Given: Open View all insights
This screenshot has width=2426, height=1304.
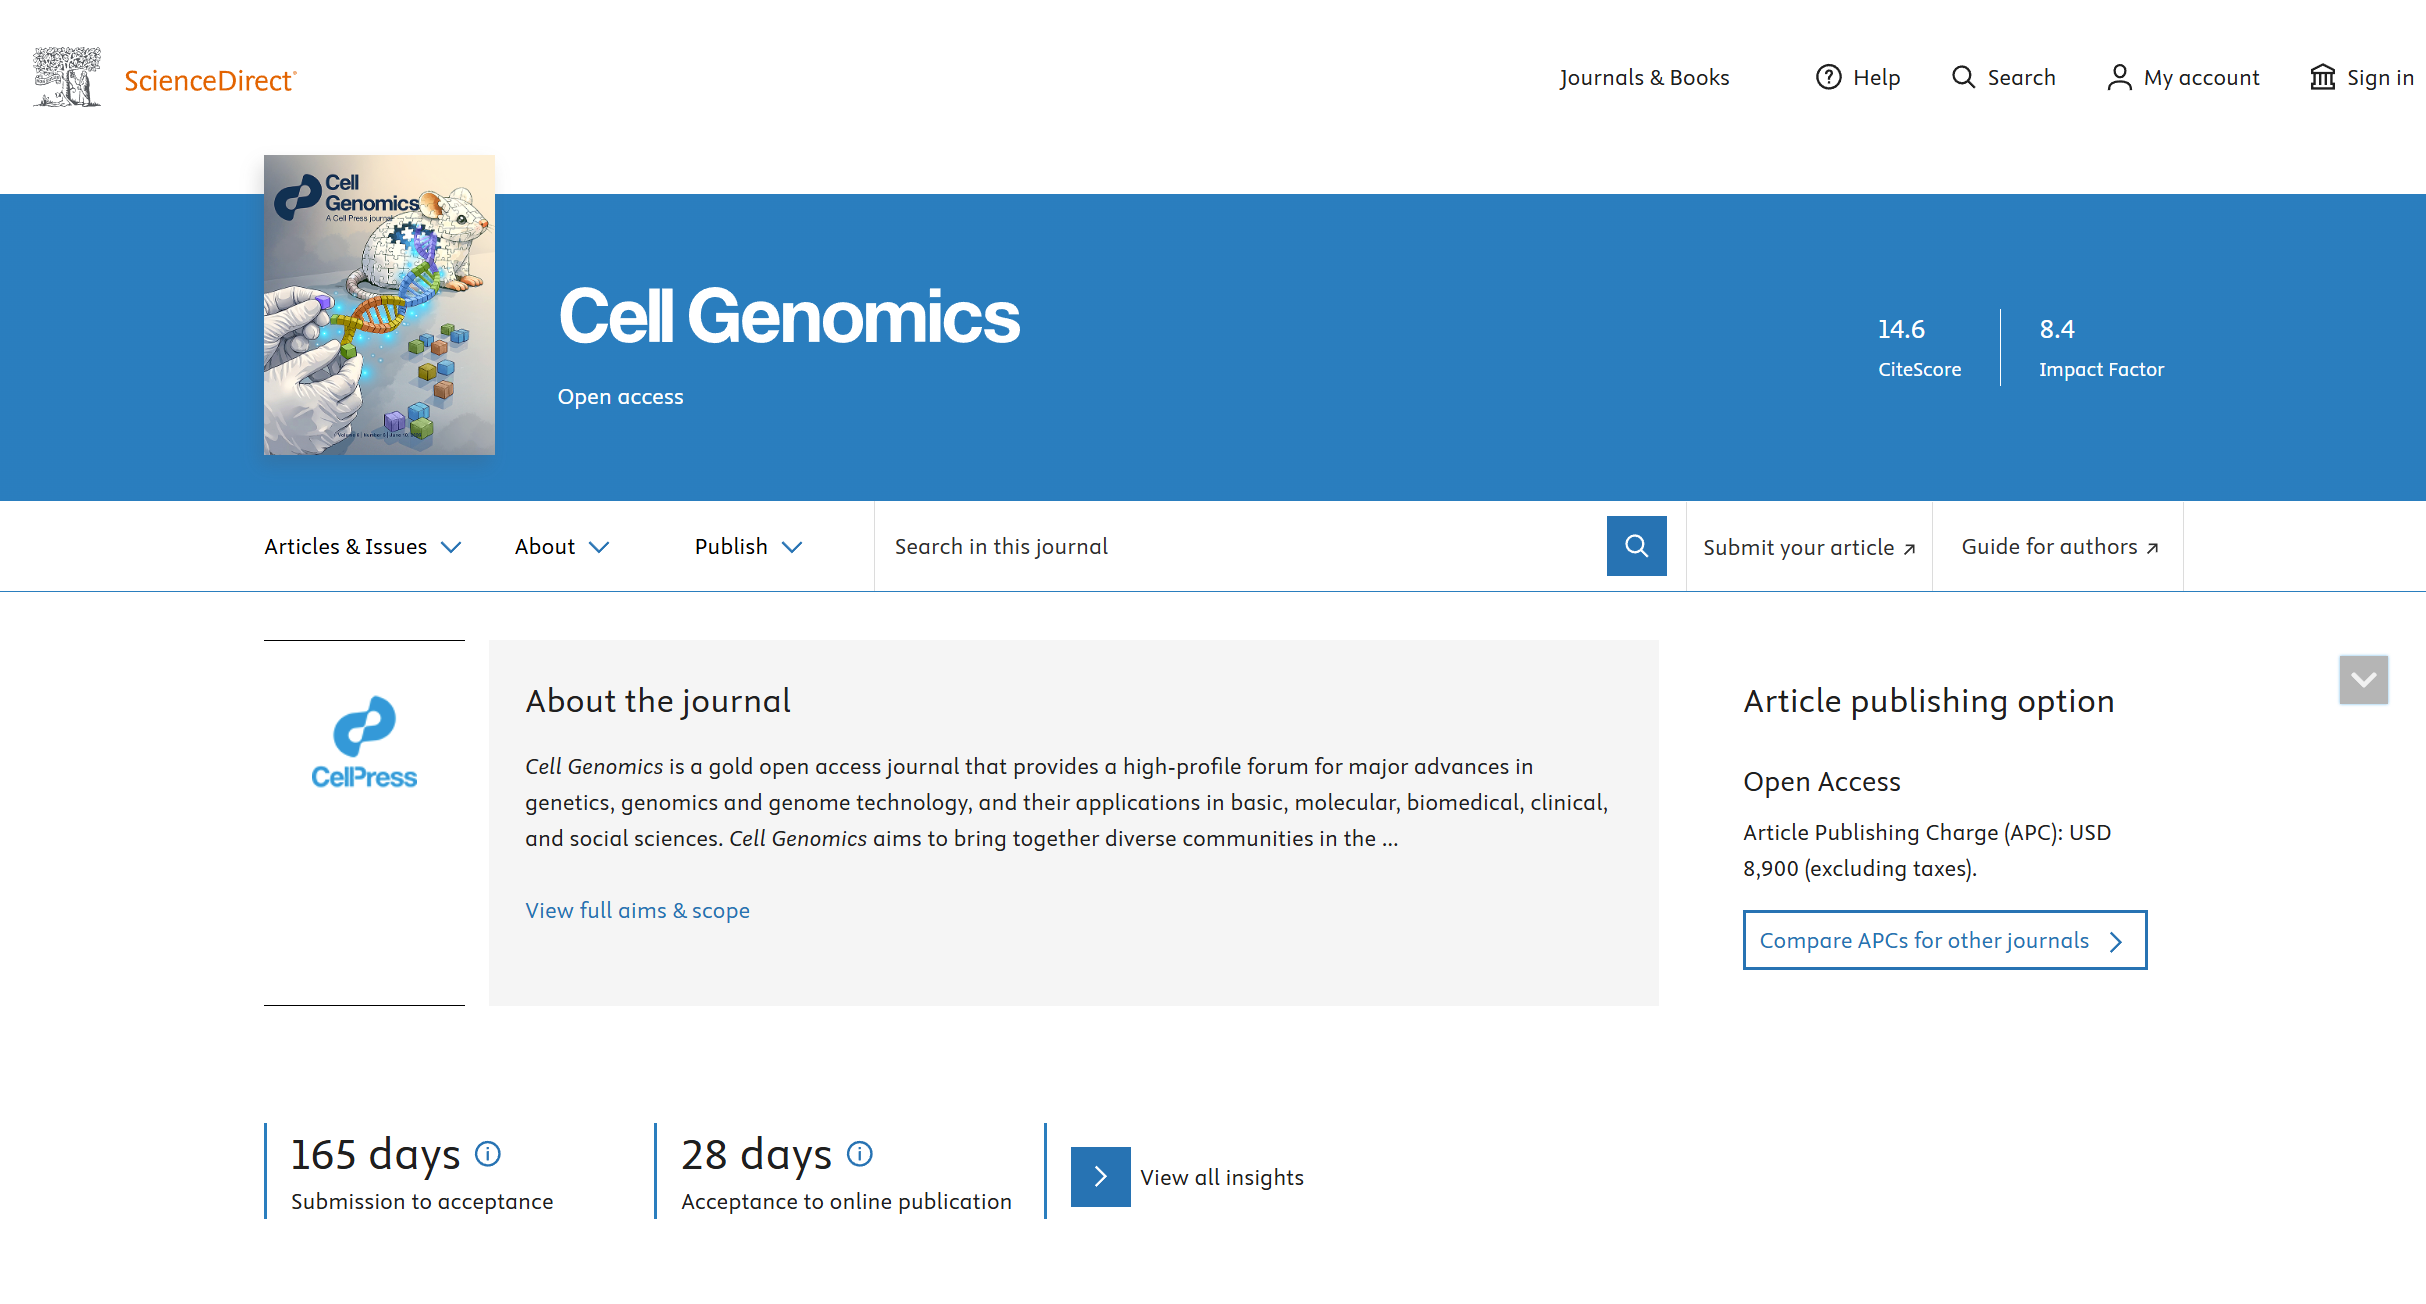Looking at the screenshot, I should point(1222,1177).
